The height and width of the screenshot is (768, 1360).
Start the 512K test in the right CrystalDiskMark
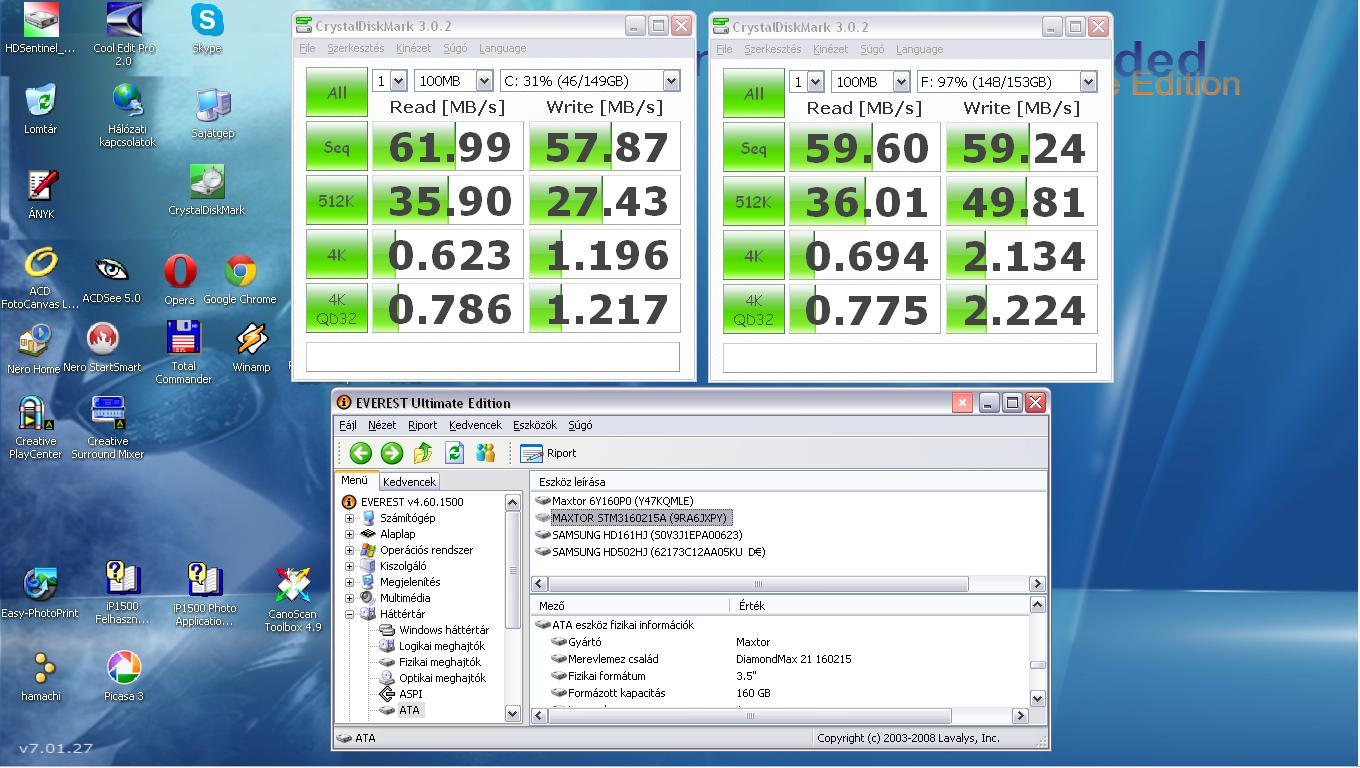pos(754,202)
